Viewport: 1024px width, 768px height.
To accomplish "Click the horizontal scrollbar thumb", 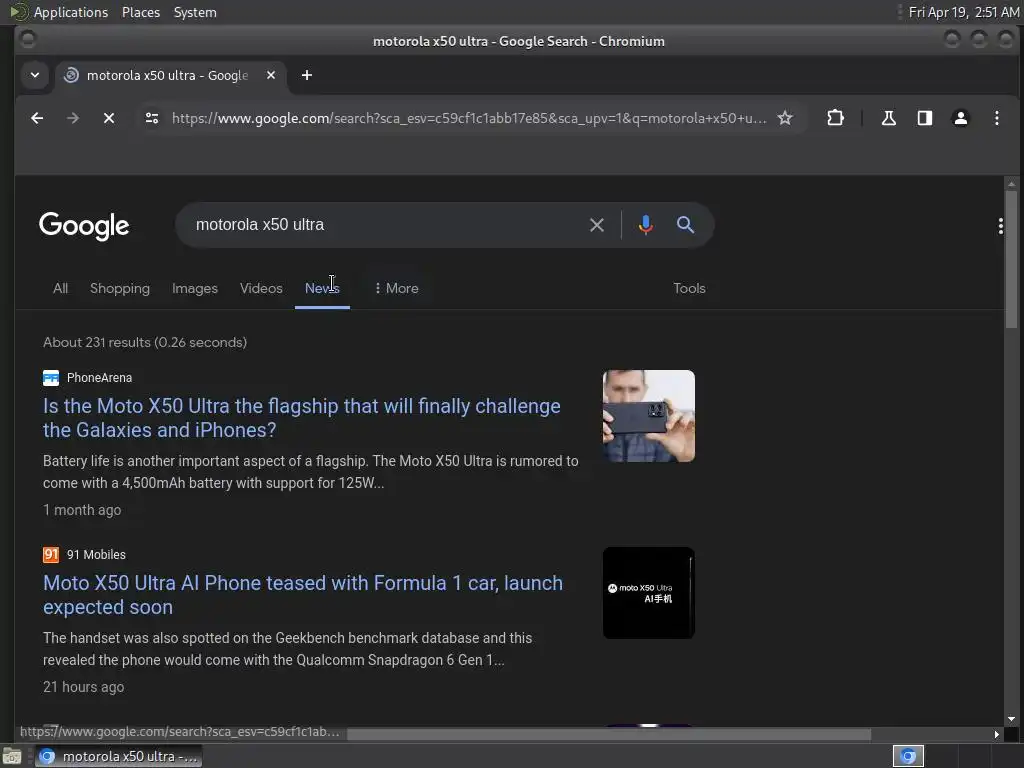I will coord(609,734).
